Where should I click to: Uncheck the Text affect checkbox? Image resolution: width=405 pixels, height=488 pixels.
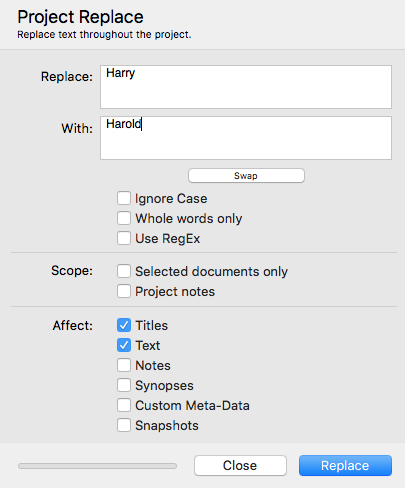[x=124, y=345]
